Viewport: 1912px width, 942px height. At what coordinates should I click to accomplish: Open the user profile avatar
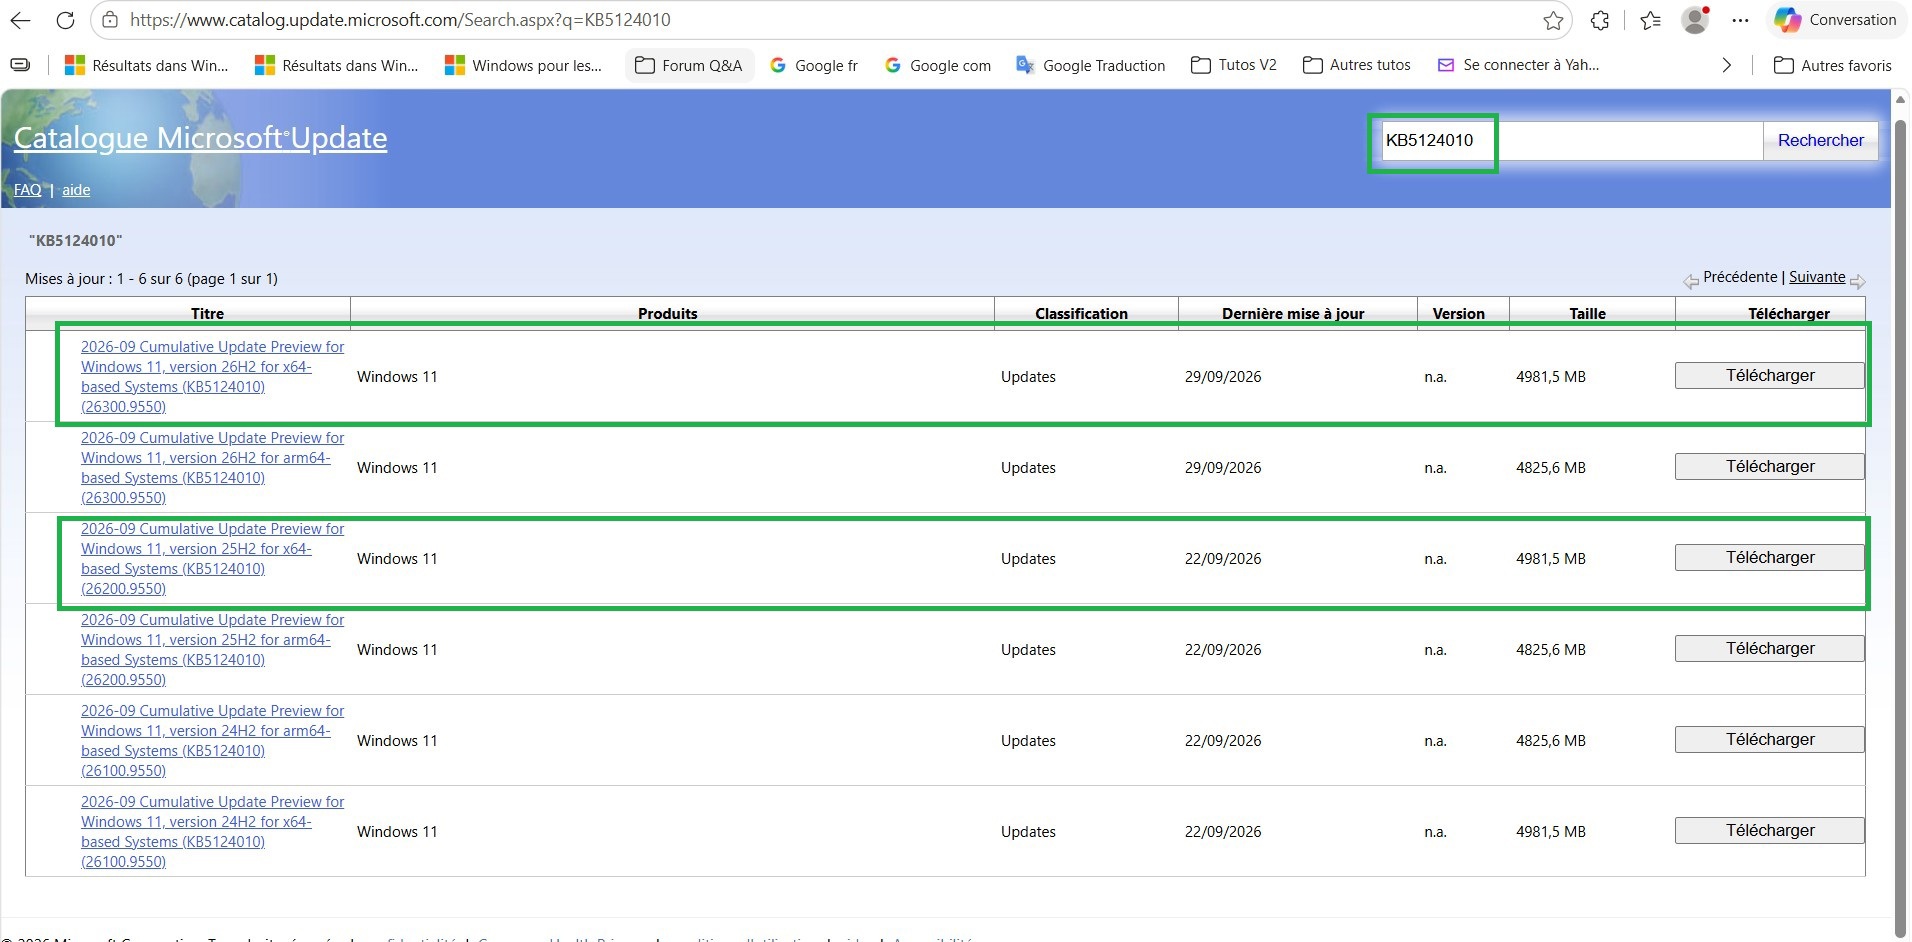[x=1695, y=20]
